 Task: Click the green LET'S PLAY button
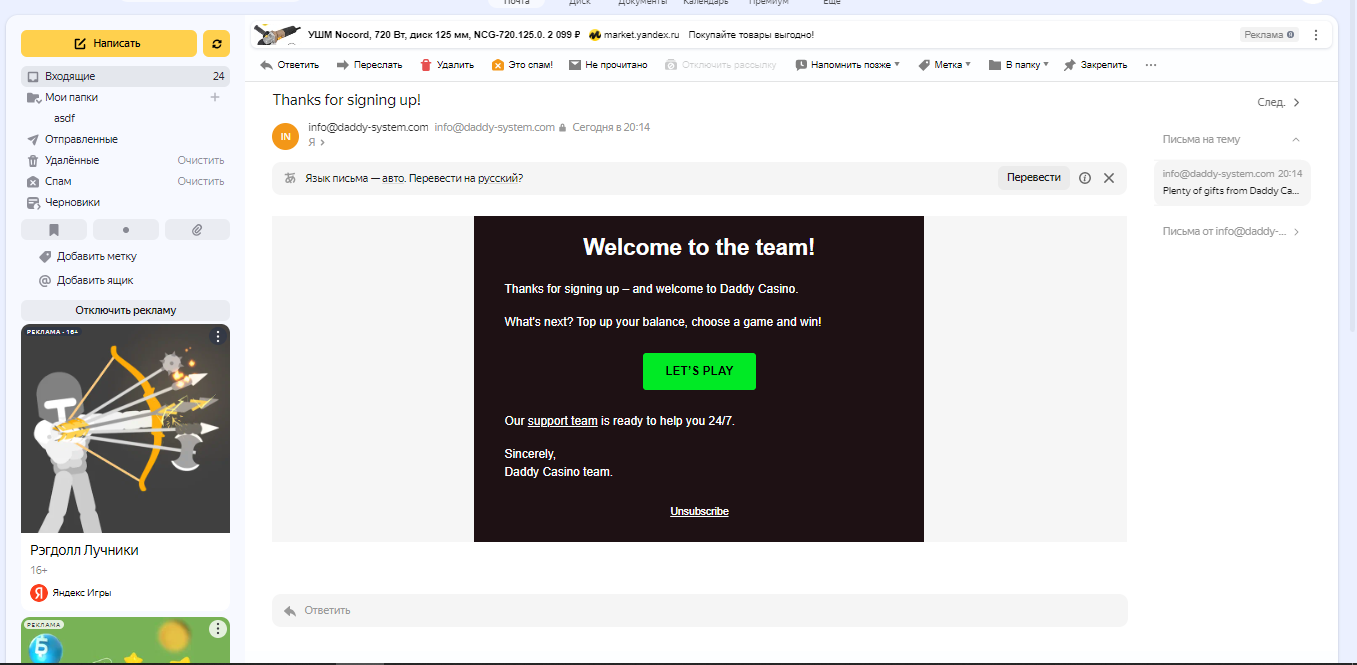[x=699, y=371]
